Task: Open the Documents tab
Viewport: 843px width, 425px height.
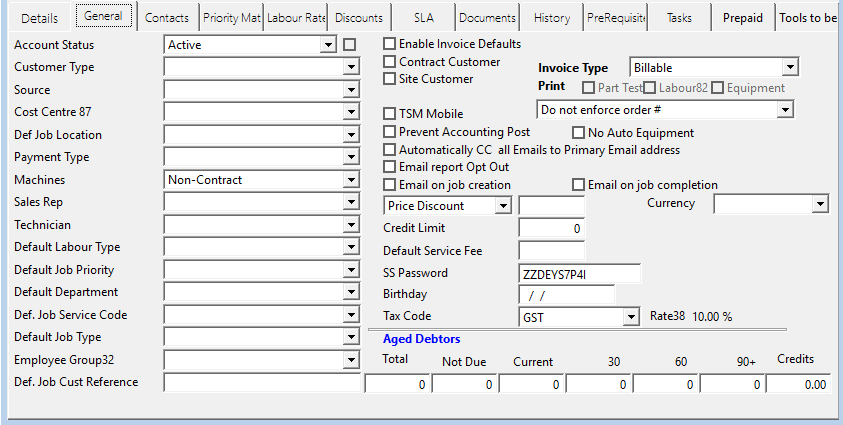Action: [488, 18]
